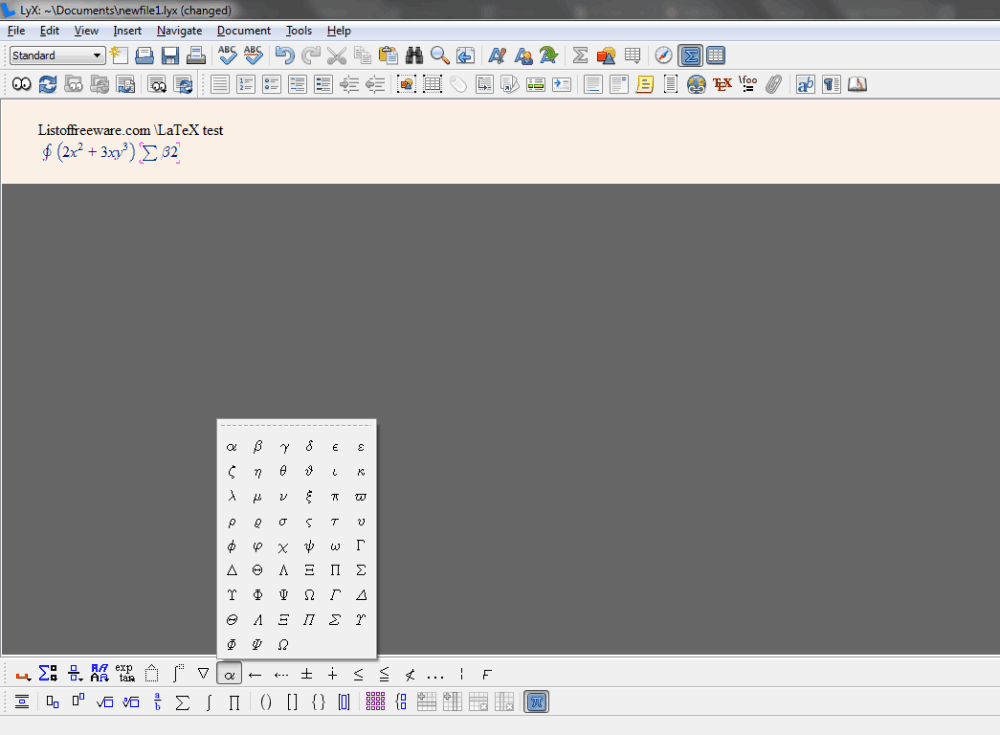Toggle the math panels pi button

[x=536, y=702]
